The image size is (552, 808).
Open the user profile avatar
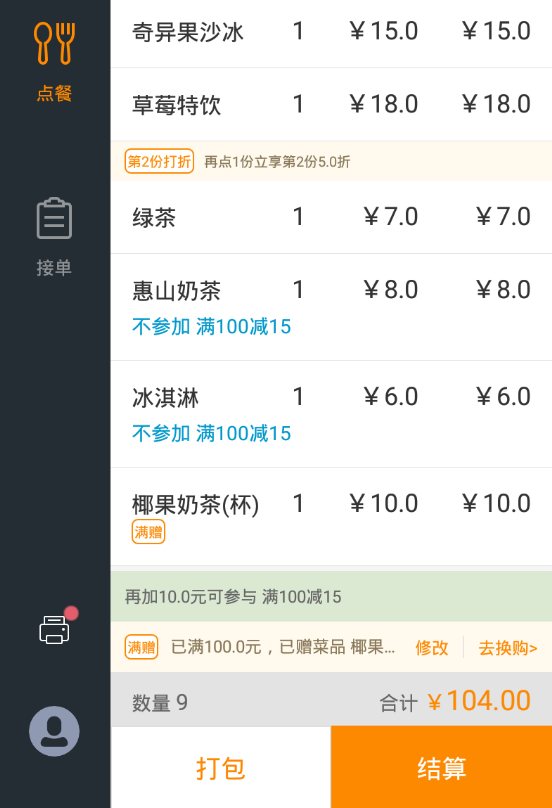[x=54, y=731]
